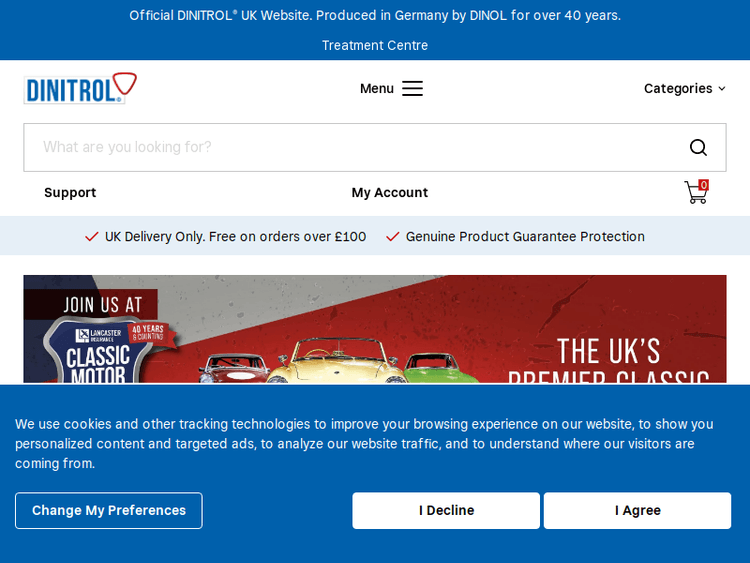Click 'Genuine Product Guarantee Protection' text
The height and width of the screenshot is (563, 750).
point(525,236)
